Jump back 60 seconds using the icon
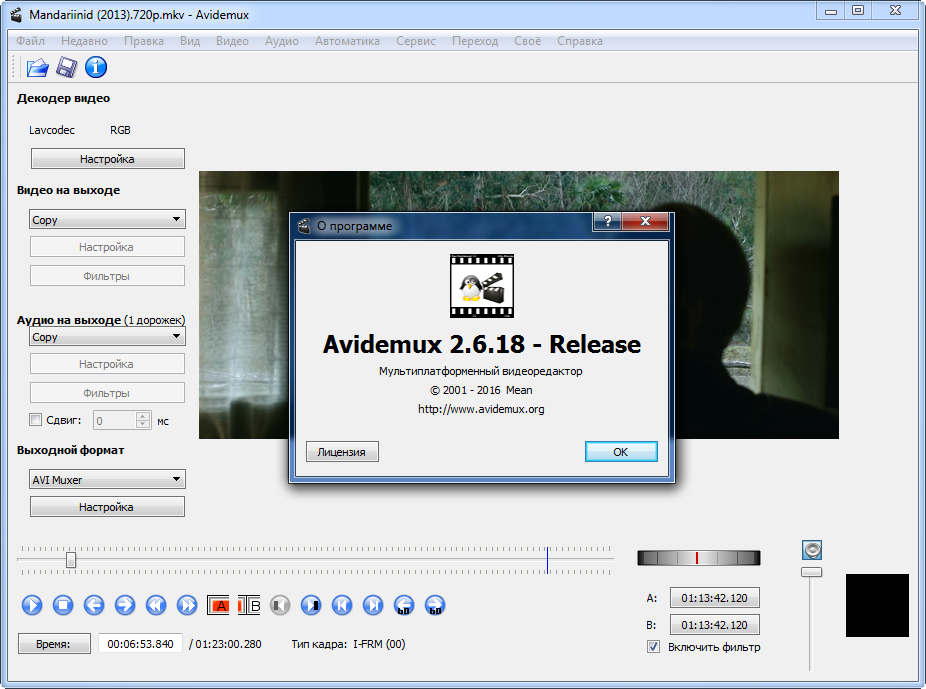The height and width of the screenshot is (689, 926). (x=404, y=605)
